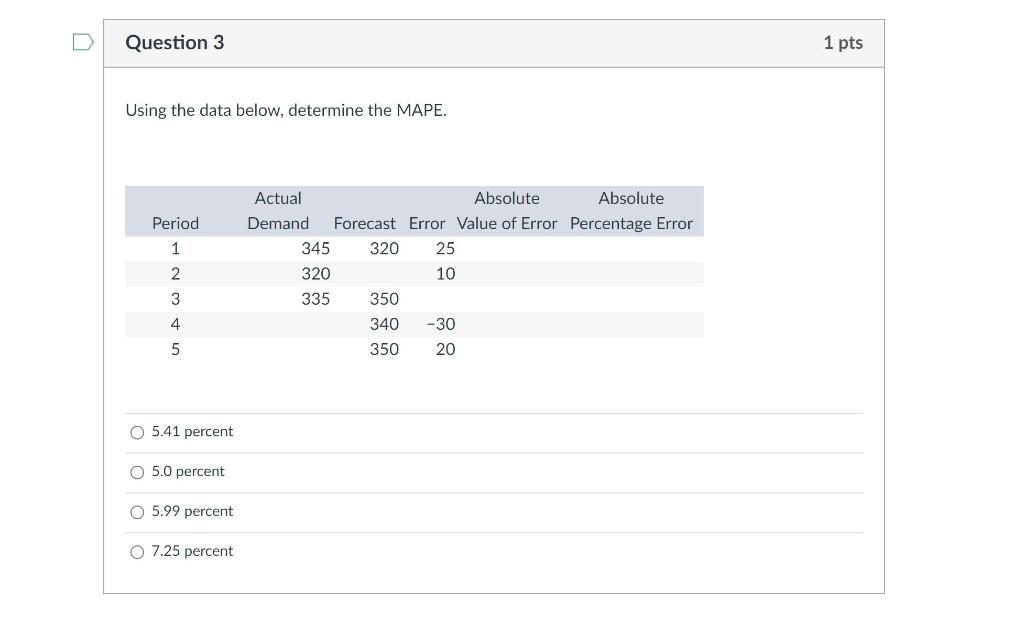Click the Period column header
1024x623 pixels.
(175, 223)
